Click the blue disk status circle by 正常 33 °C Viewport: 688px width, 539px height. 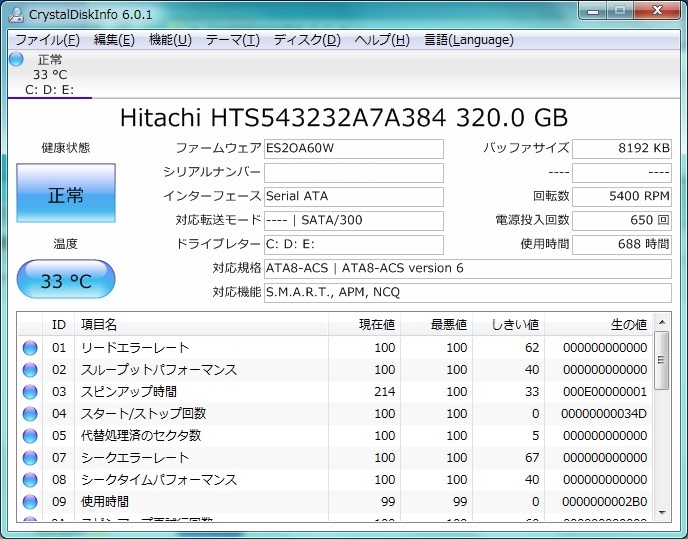click(16, 59)
